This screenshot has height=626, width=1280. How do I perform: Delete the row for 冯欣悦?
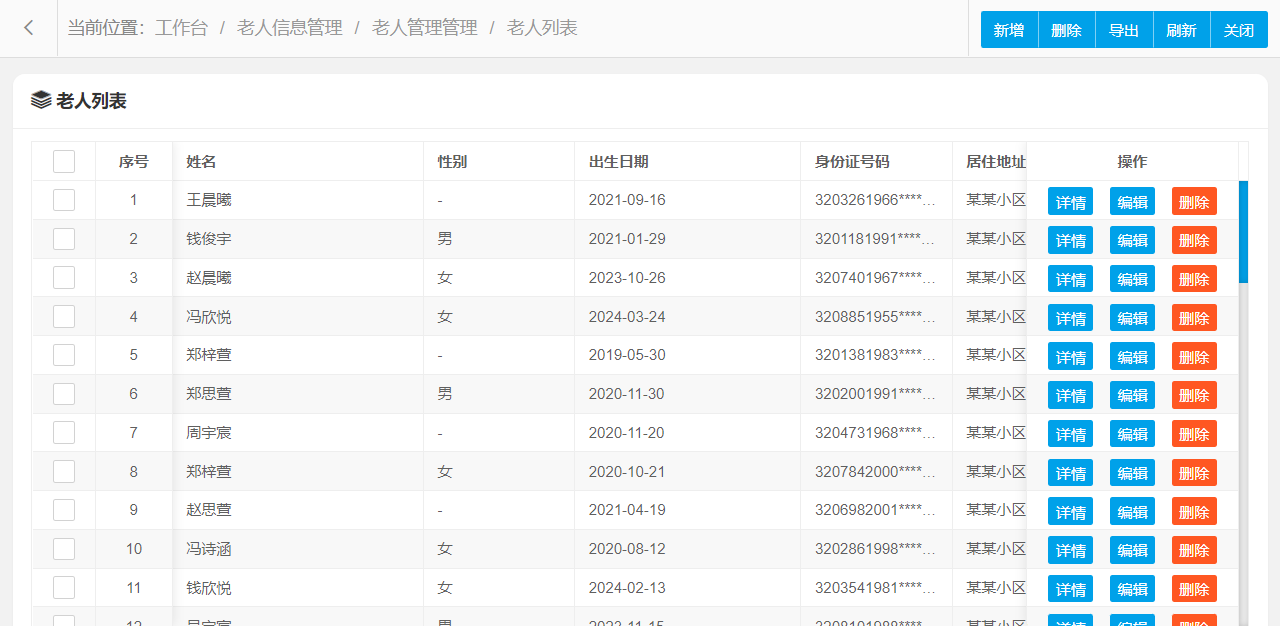click(1194, 318)
